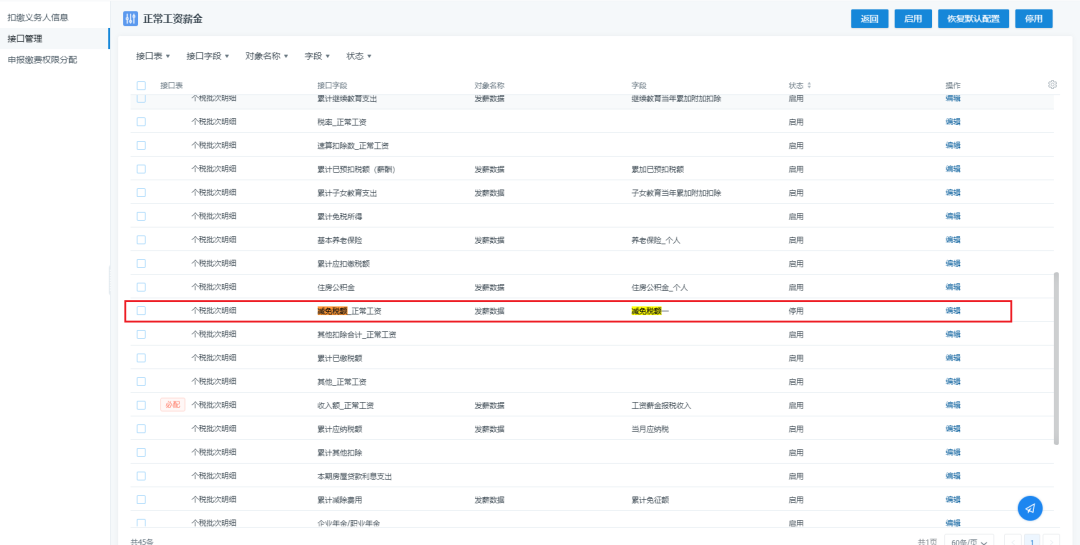Click the 累计已预扣税额（薪酬） cell
1080x545 pixels.
pyautogui.click(x=355, y=169)
